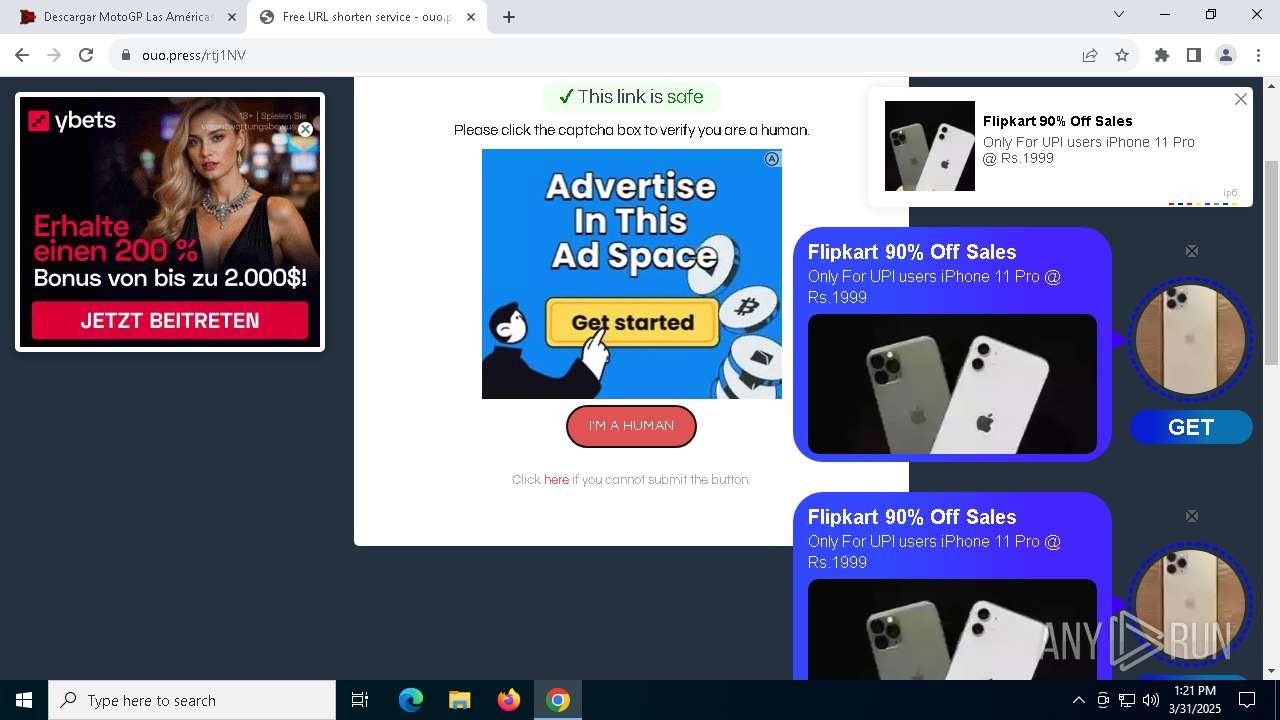
Task: Follow the red 'here' link
Action: [556, 480]
